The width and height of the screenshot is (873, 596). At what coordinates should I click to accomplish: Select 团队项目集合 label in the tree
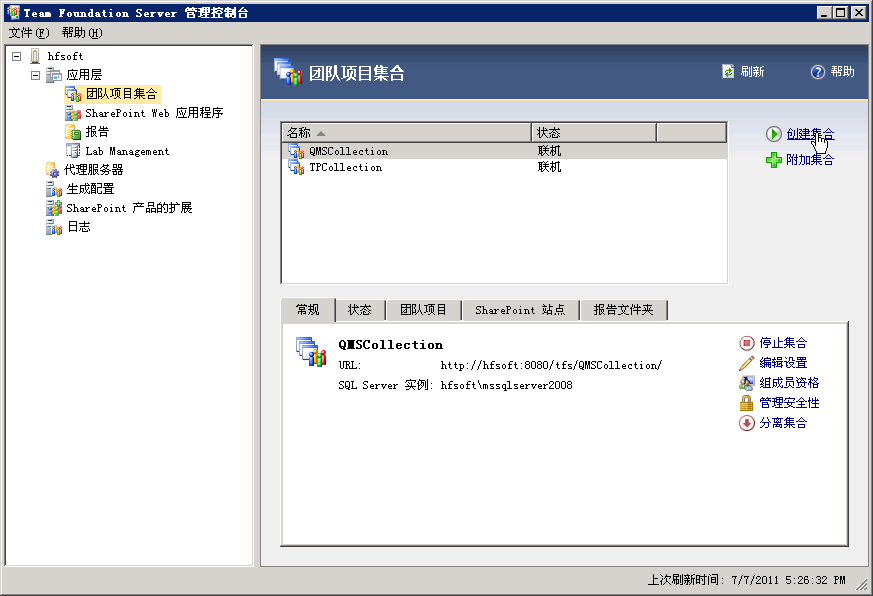122,94
